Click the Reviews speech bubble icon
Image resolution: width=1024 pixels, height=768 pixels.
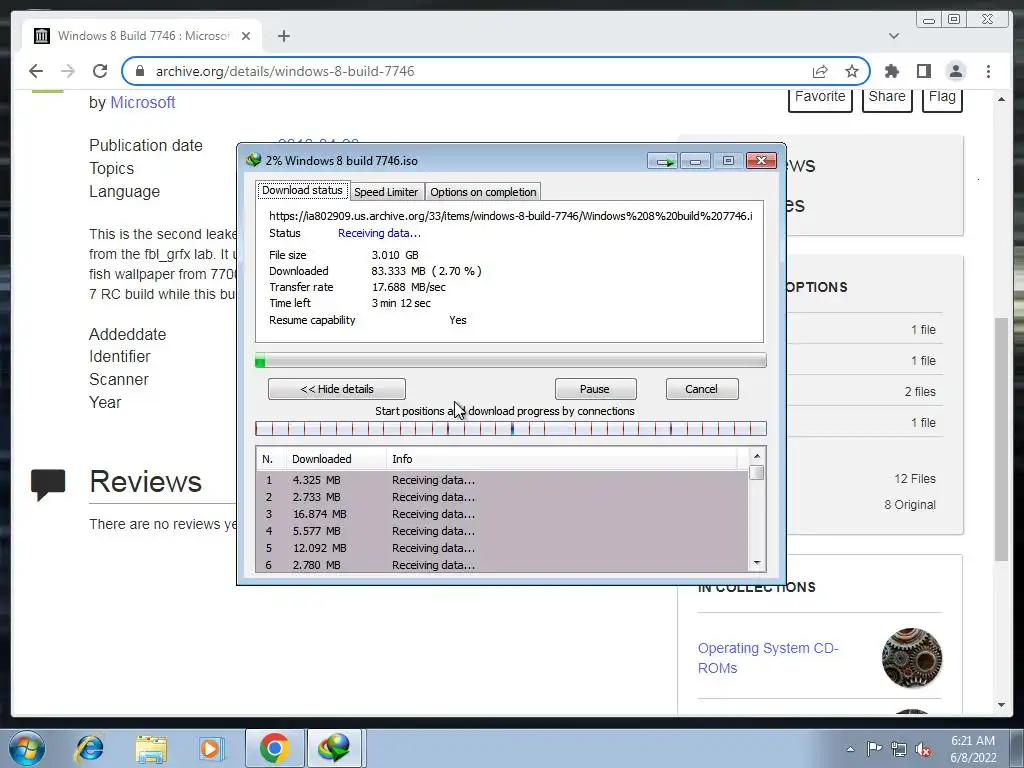click(48, 485)
